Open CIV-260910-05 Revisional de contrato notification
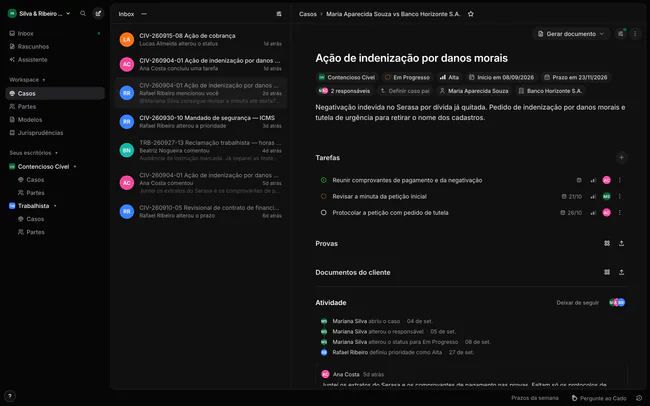The height and width of the screenshot is (406, 650). tap(201, 212)
